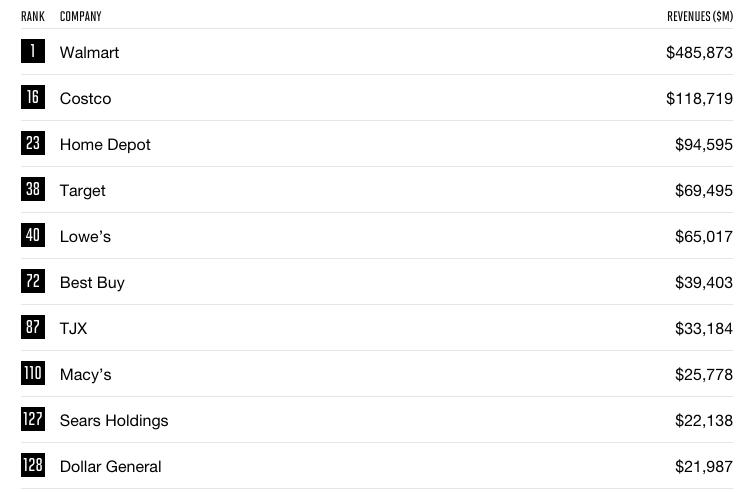The width and height of the screenshot is (740, 492).
Task: Open the Sears Holdings entry
Action: click(114, 420)
